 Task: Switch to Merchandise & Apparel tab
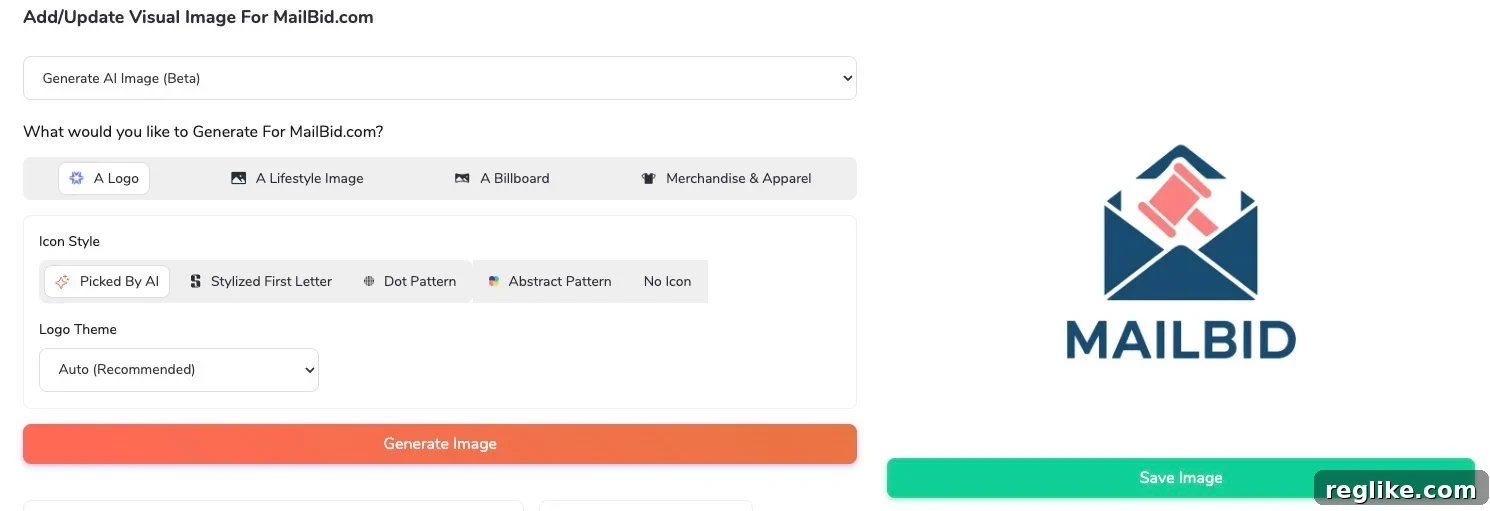[726, 178]
